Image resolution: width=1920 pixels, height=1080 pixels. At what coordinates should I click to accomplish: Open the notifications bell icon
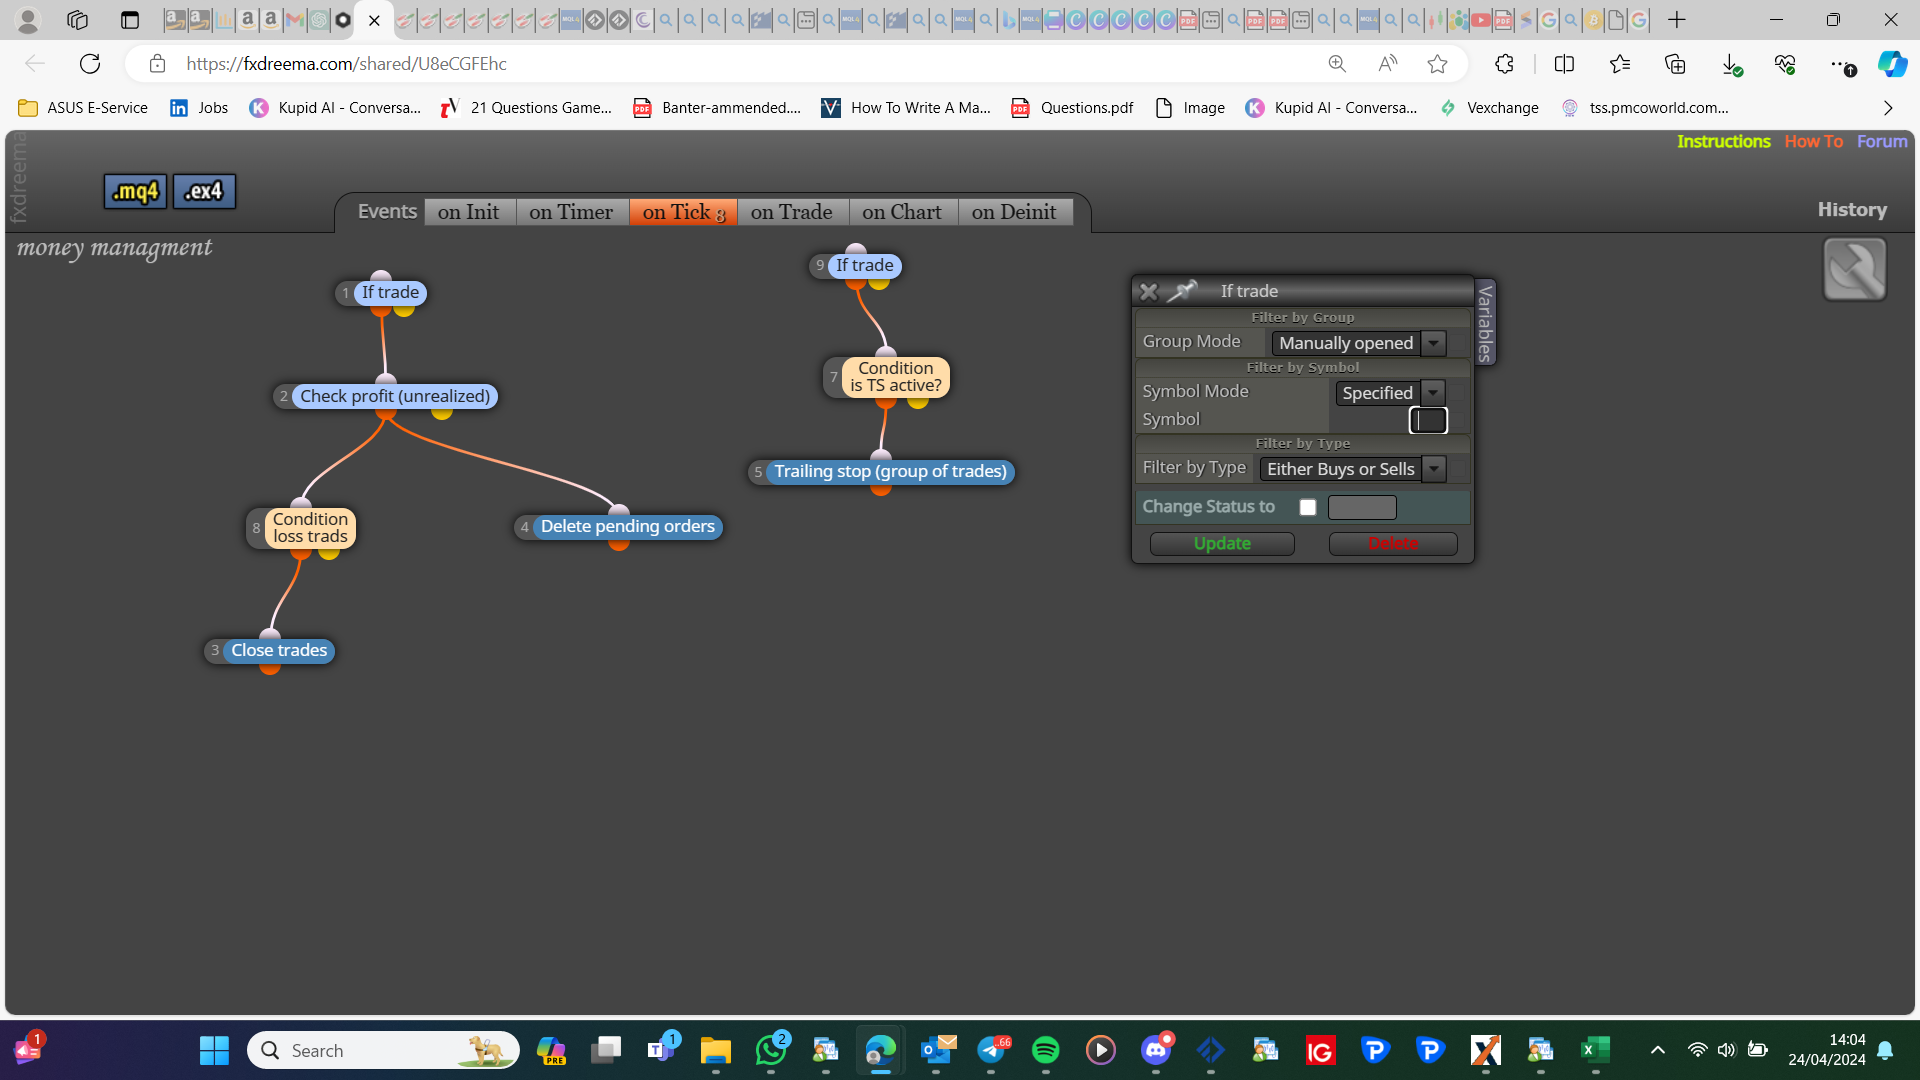tap(1885, 1050)
